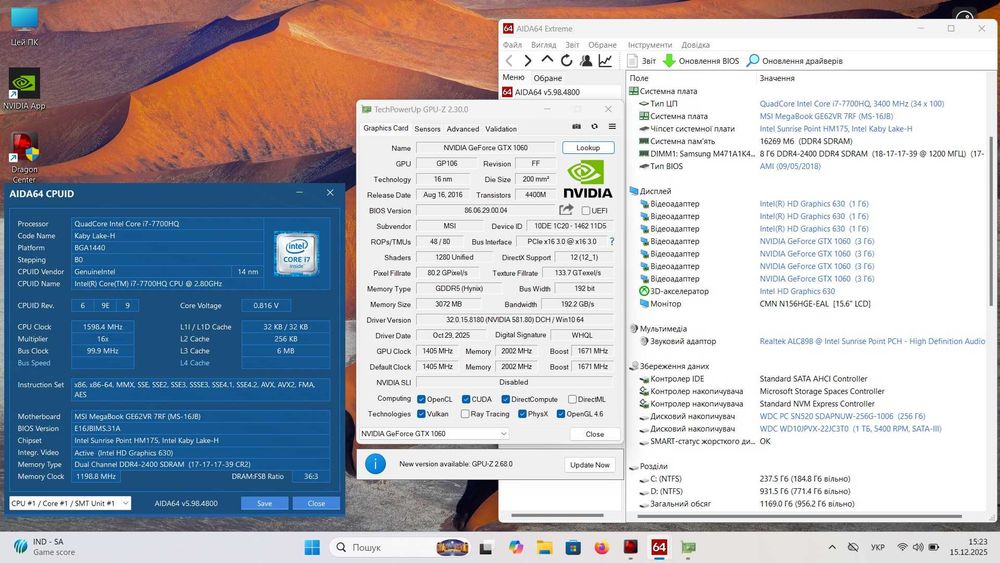Click the GPU-Z screenshot camera icon
The height and width of the screenshot is (563, 1000).
point(576,127)
